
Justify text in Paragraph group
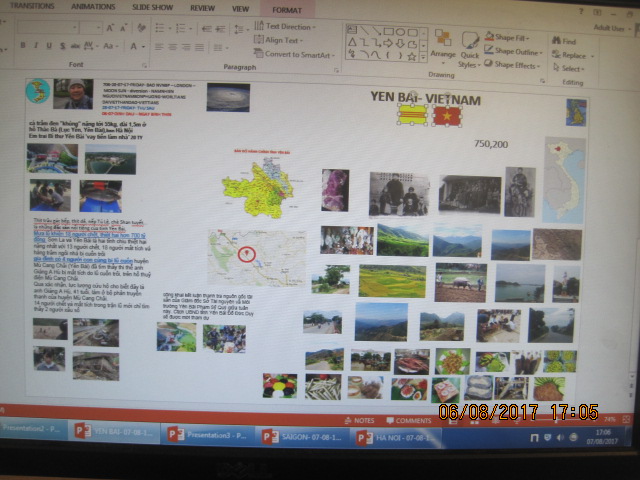pos(200,48)
